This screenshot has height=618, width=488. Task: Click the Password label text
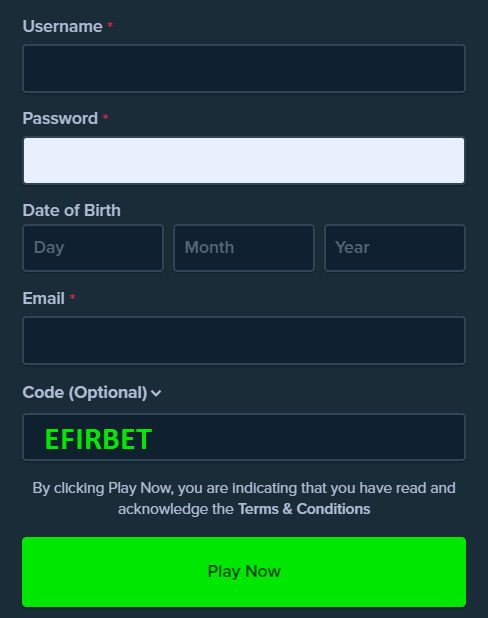coord(60,118)
